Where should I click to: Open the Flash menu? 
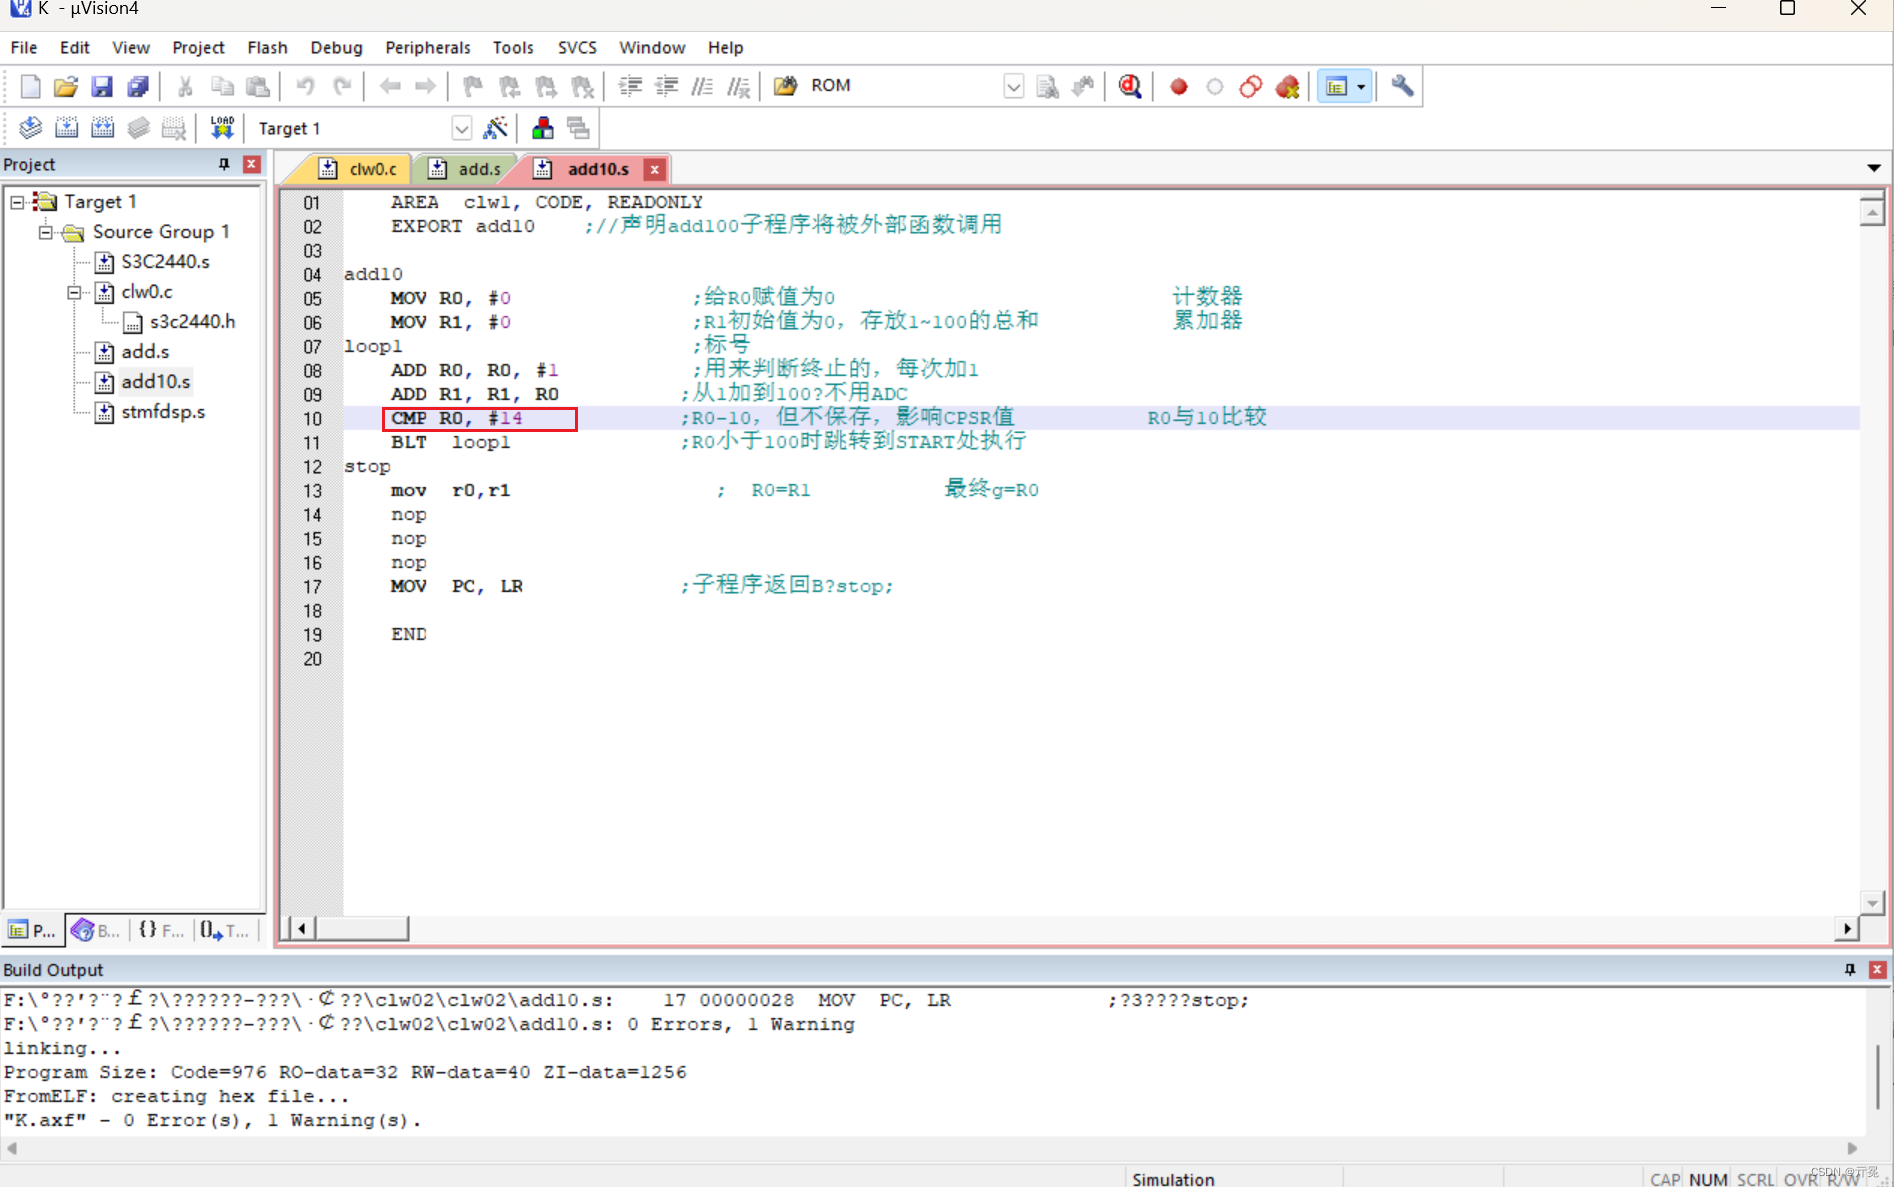point(267,47)
